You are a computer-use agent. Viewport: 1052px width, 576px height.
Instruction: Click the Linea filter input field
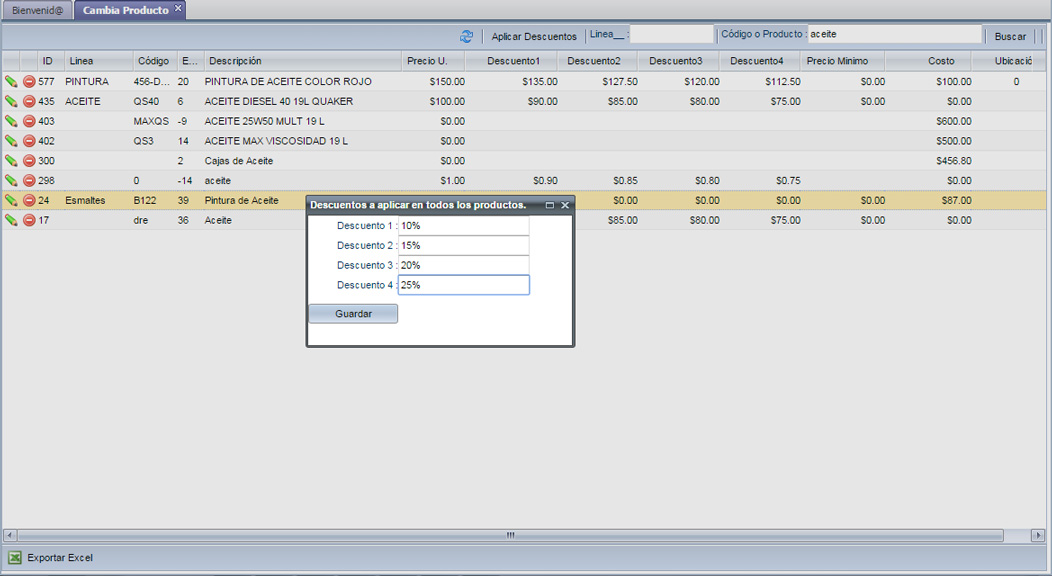672,35
